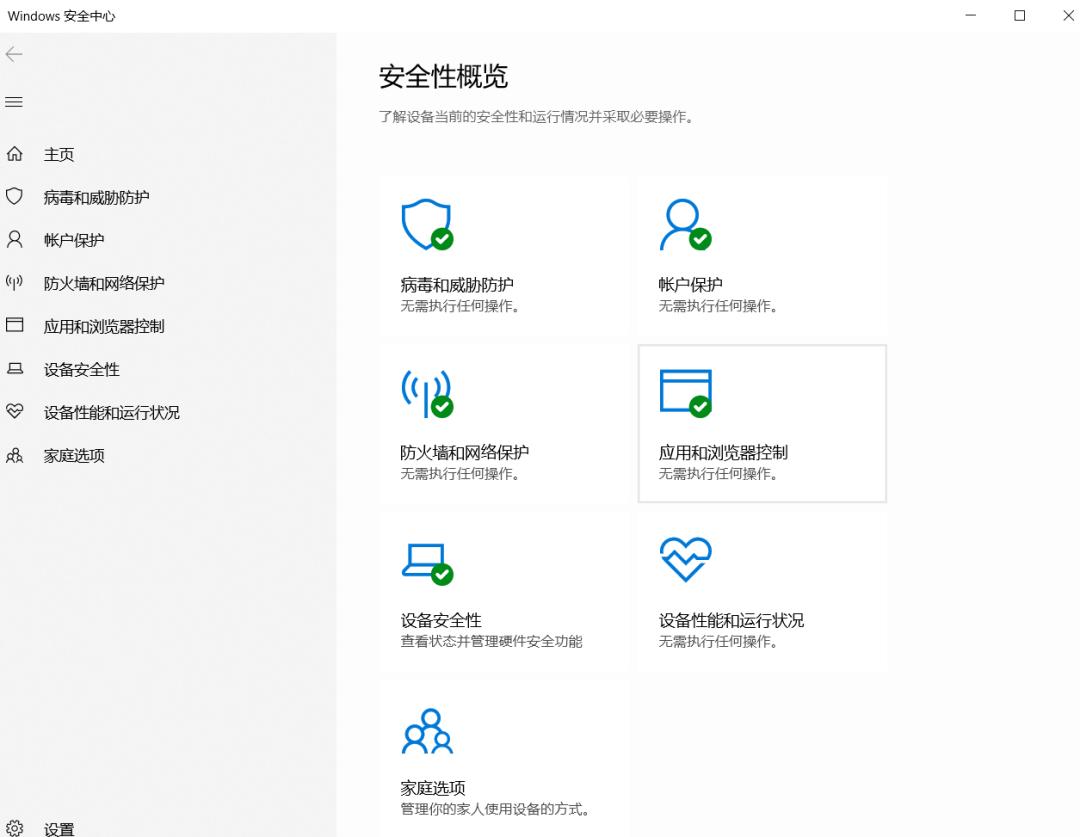The height and width of the screenshot is (837, 1080).
Task: Click the 防火墙和网络保护 network icon
Action: (426, 393)
